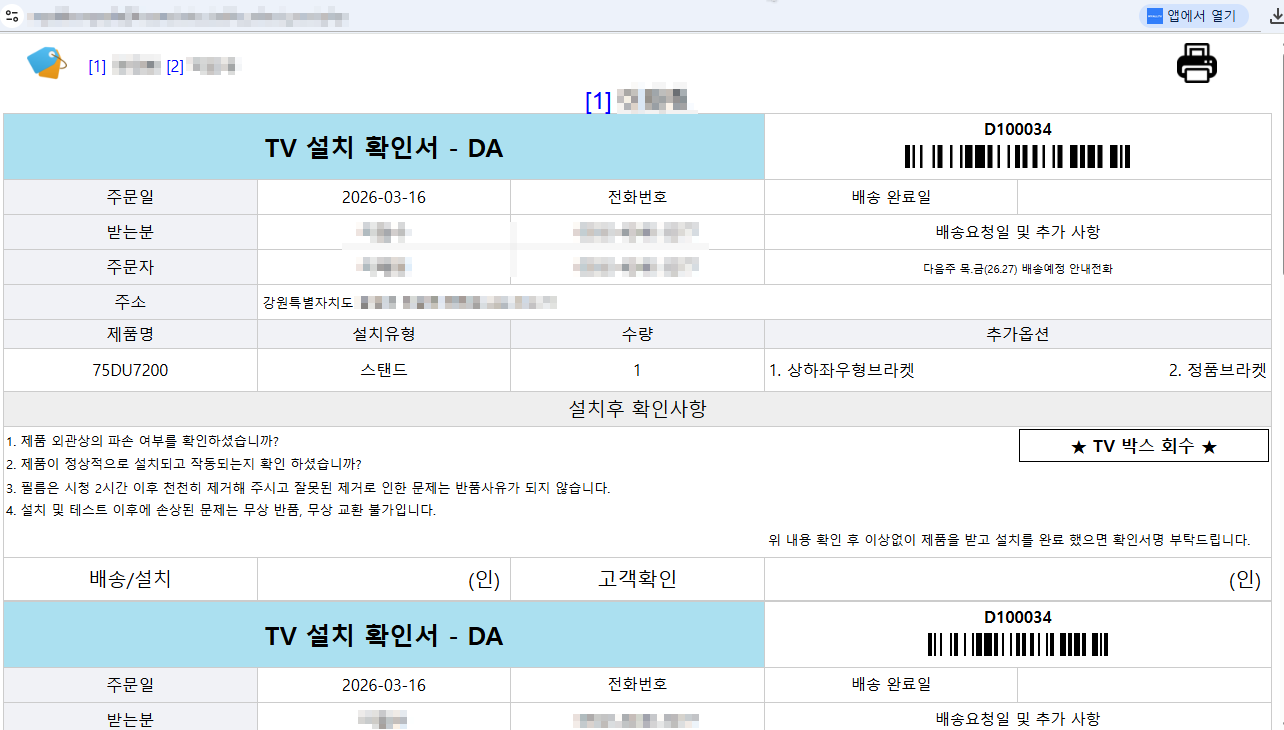
Task: Click the quantity value 1 in the 수량 column
Action: [637, 370]
